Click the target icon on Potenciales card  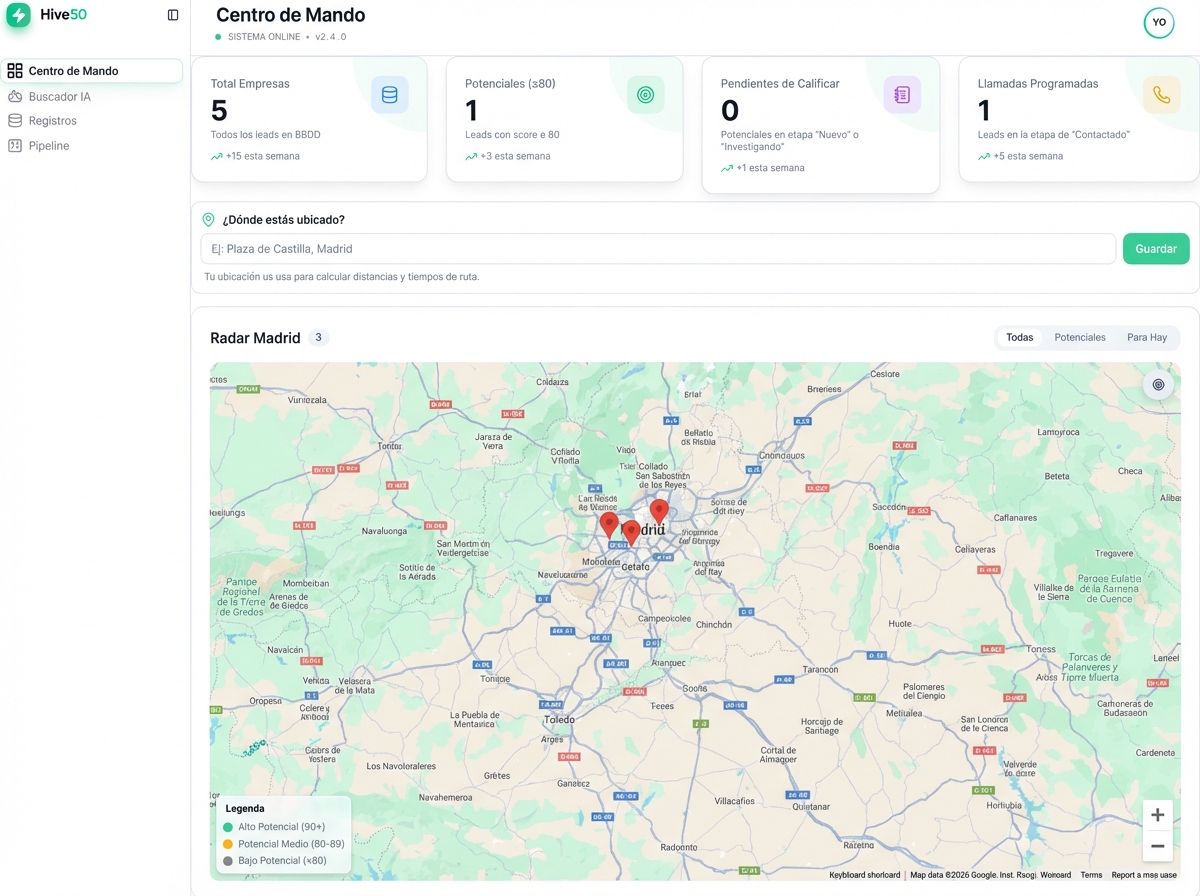[645, 94]
